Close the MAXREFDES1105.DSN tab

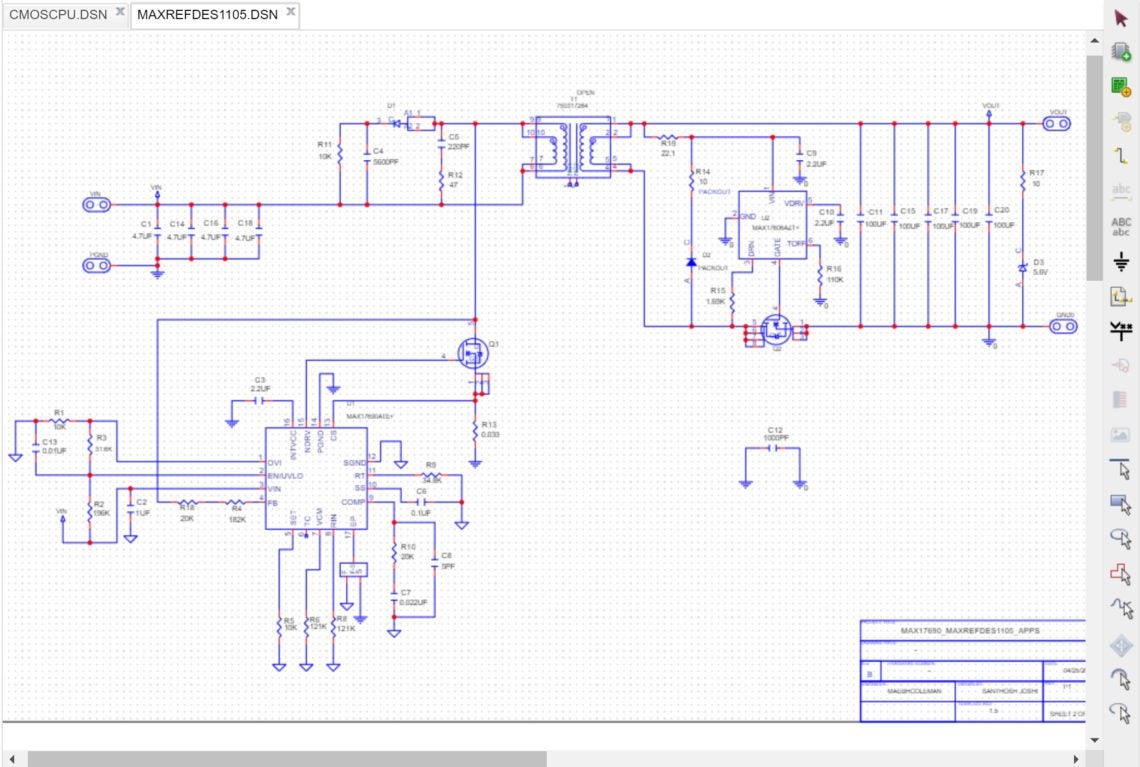290,12
